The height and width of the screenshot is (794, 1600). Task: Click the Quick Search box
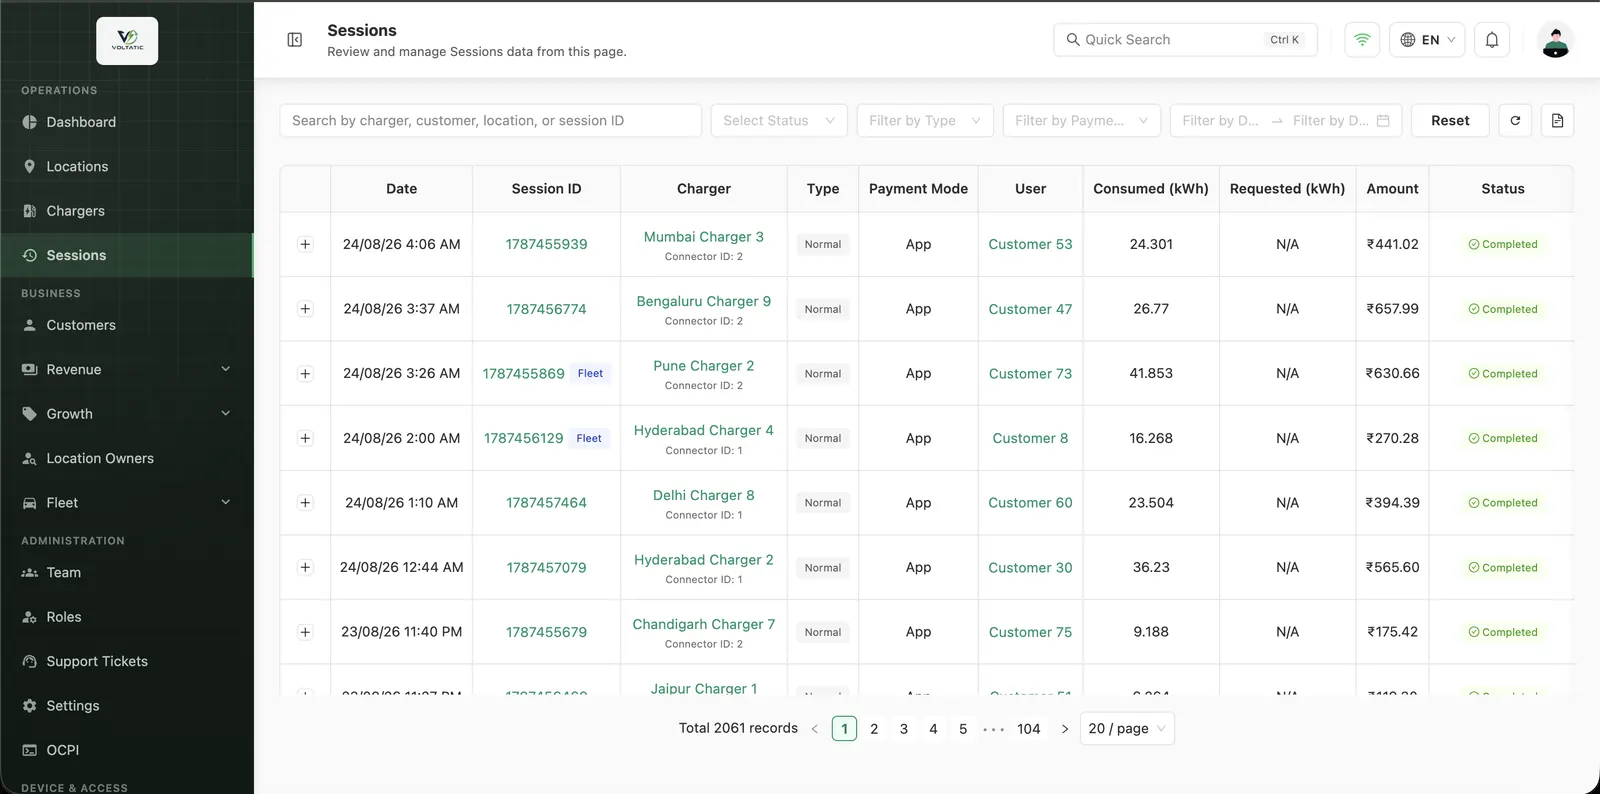click(x=1185, y=40)
